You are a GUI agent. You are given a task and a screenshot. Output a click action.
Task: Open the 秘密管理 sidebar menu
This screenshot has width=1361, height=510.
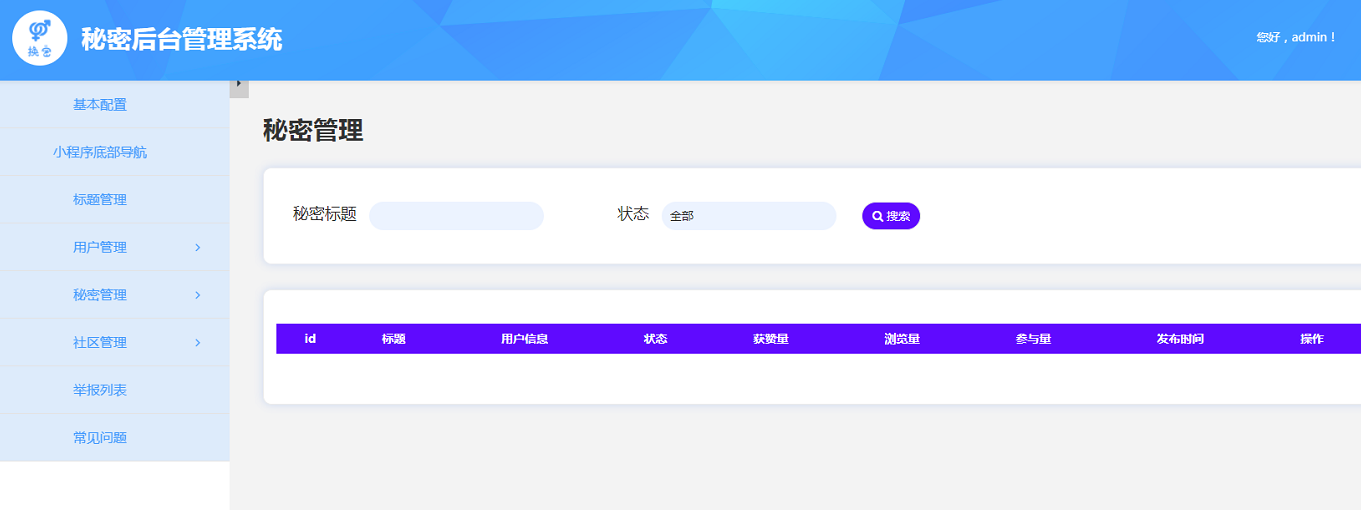click(100, 295)
